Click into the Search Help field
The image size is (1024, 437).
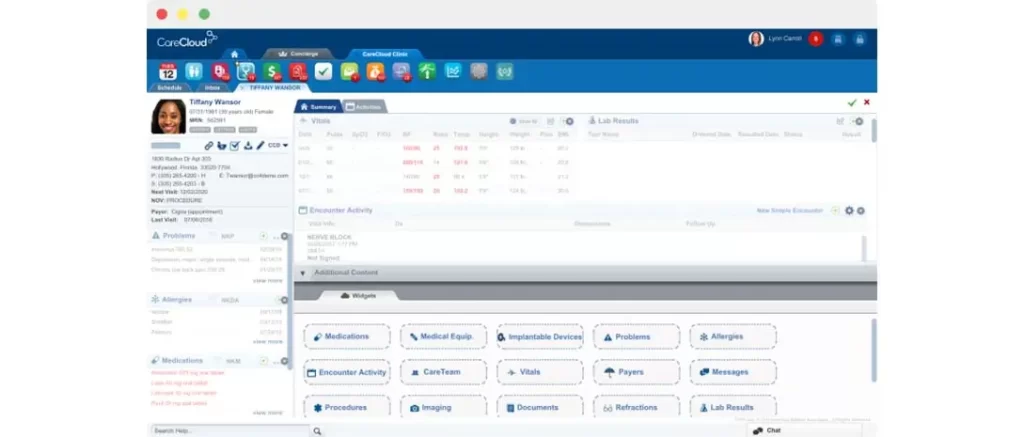(x=231, y=431)
